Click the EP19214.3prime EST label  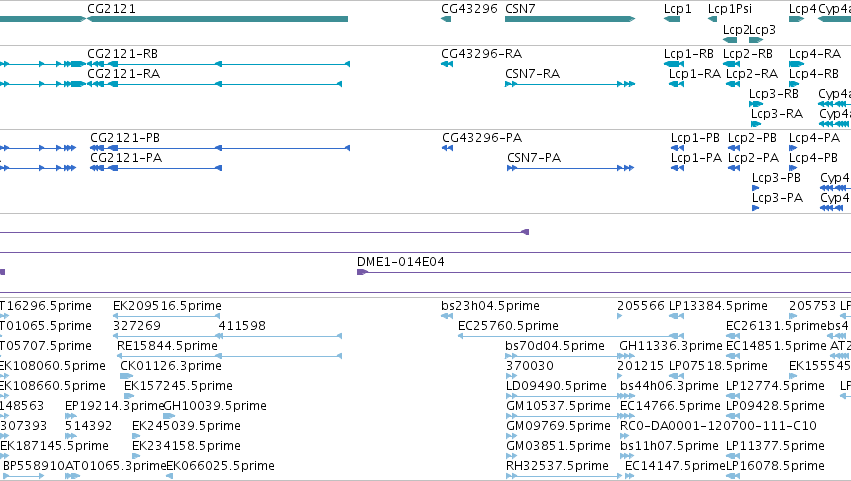tap(114, 407)
